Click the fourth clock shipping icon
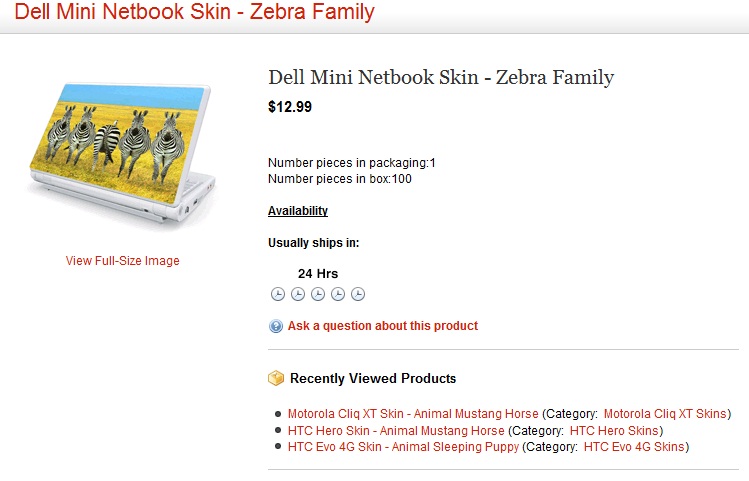Screen dimensions: 749x481 coord(338,294)
